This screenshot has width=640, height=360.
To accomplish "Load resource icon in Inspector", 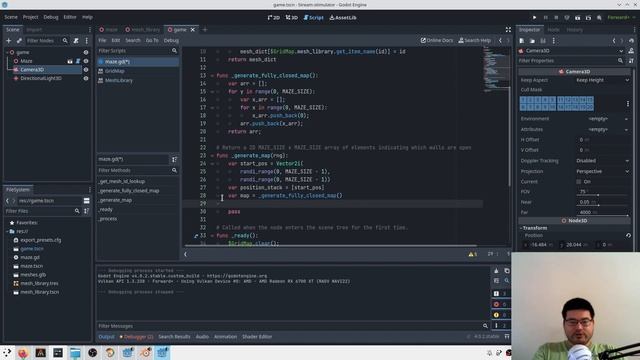I will coord(532,41).
